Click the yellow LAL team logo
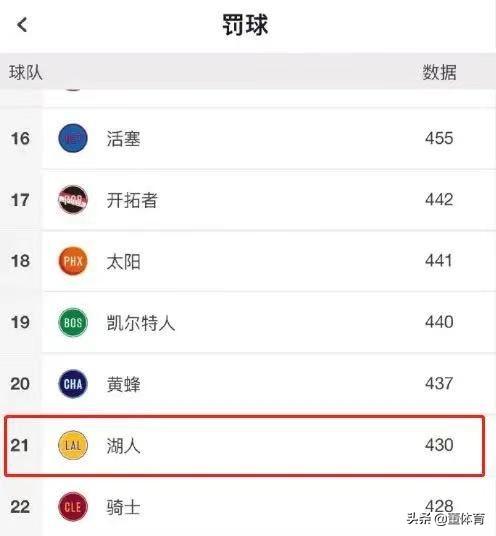Screen dimensions: 496x536 point(73,445)
